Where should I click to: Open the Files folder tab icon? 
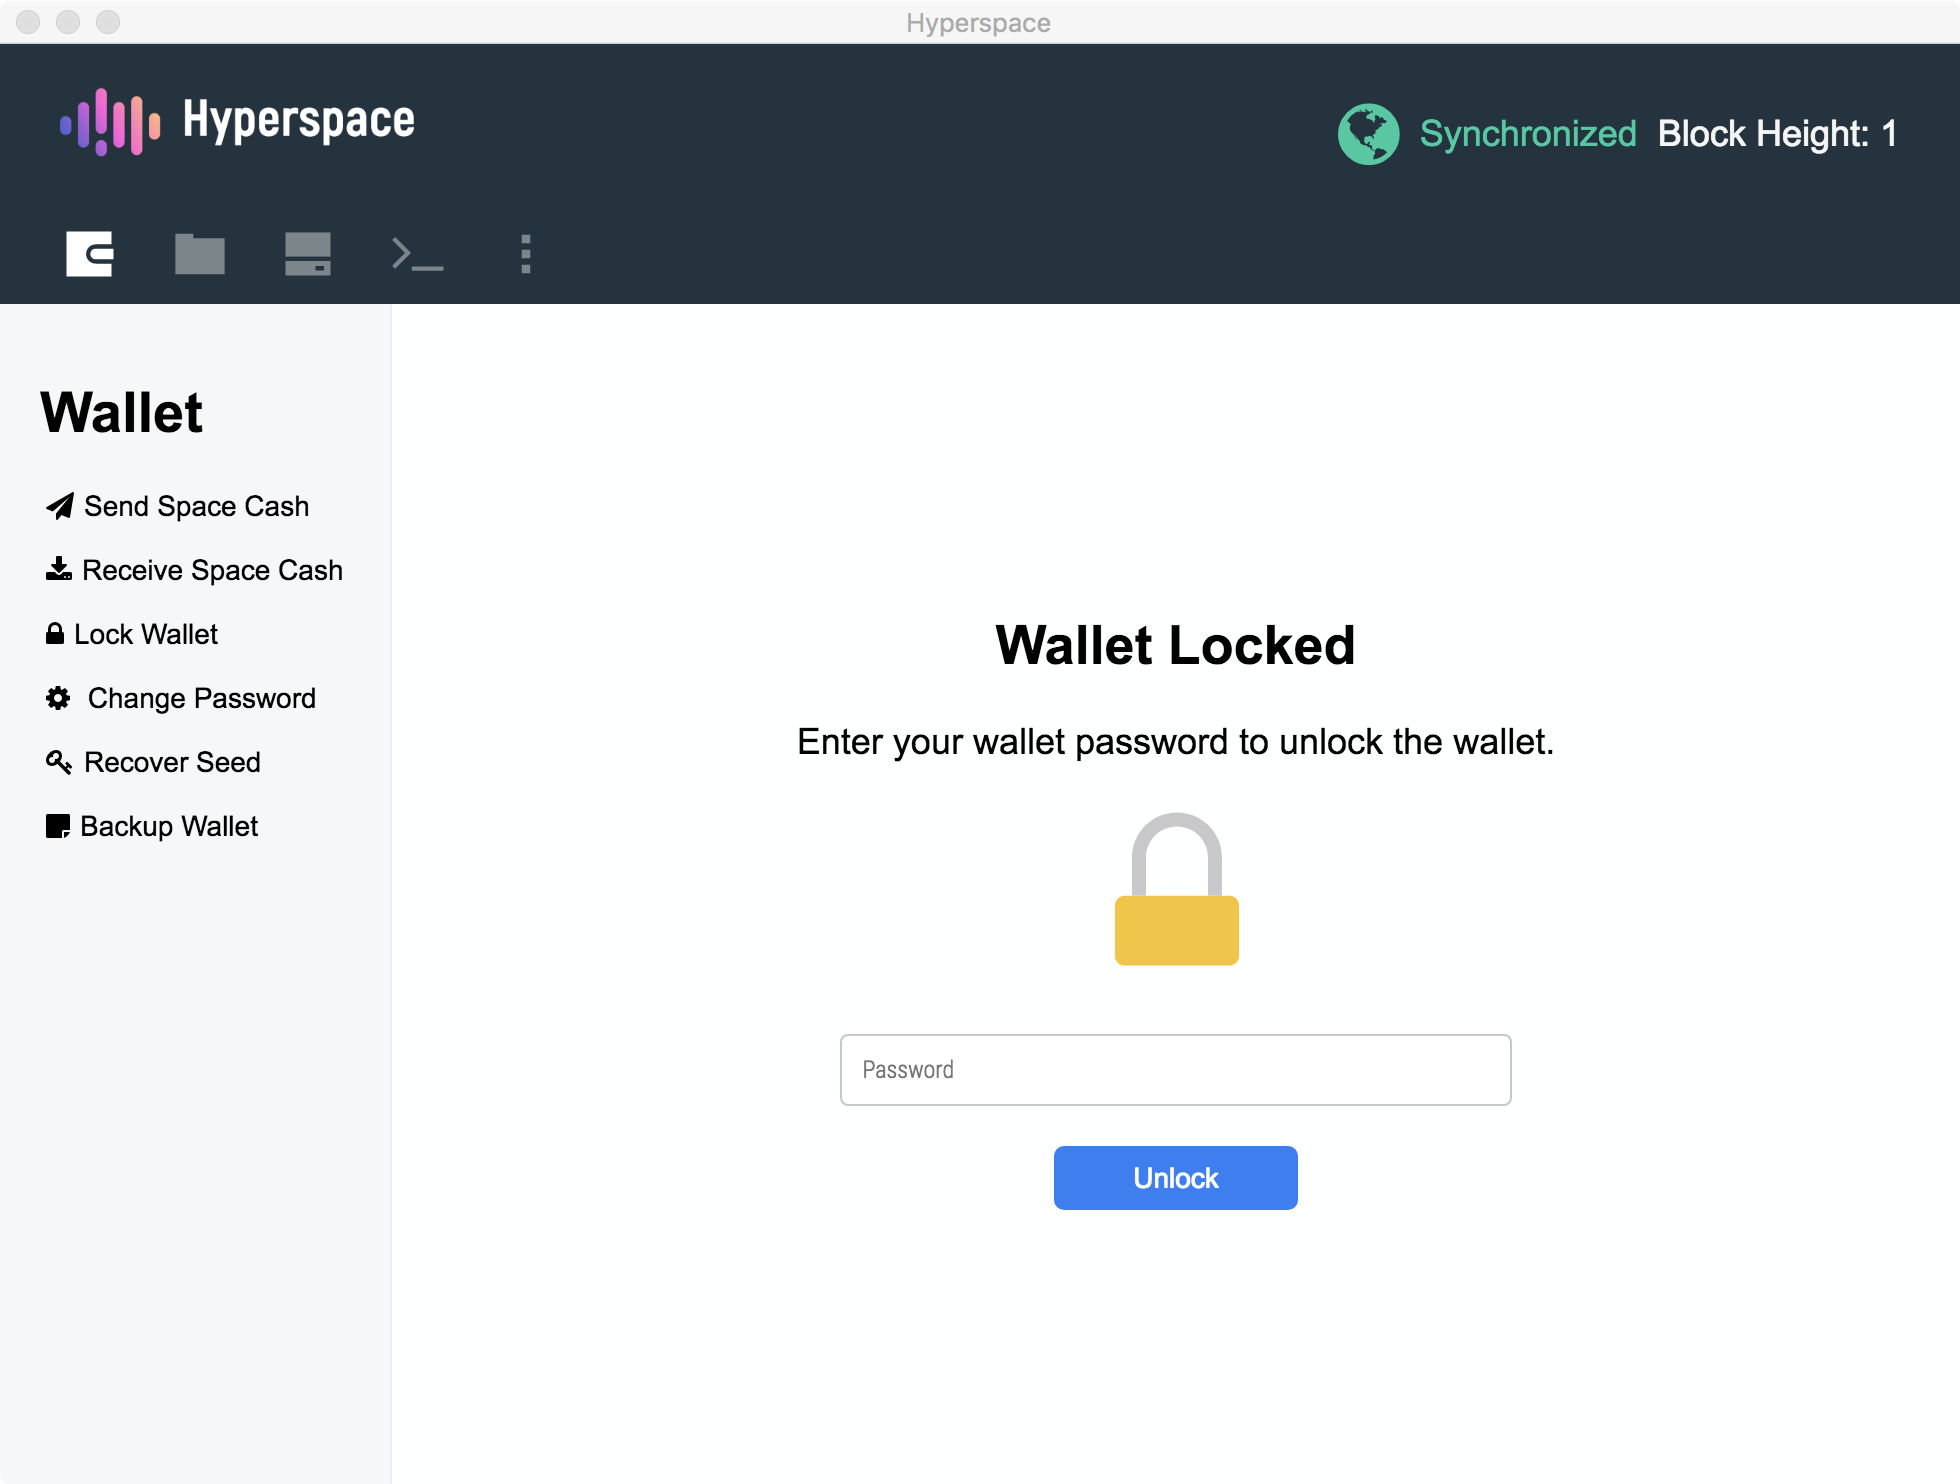point(199,254)
